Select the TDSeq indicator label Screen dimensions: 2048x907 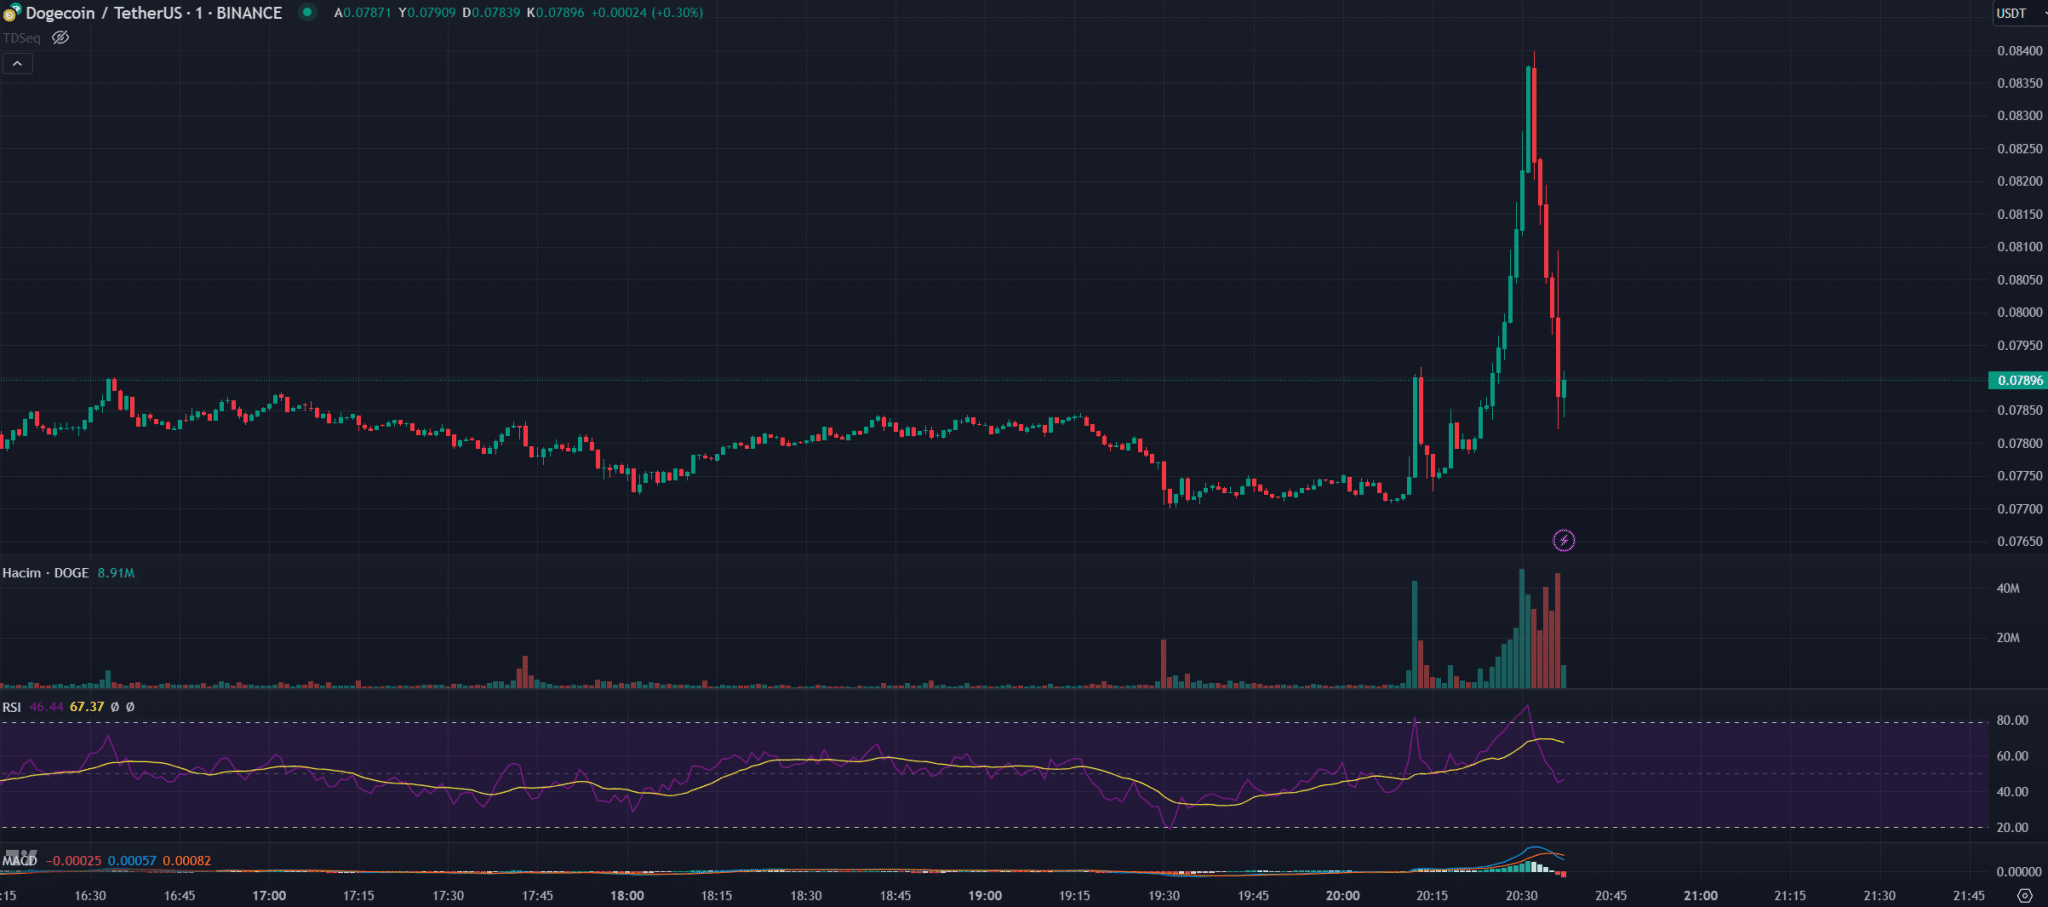coord(22,38)
